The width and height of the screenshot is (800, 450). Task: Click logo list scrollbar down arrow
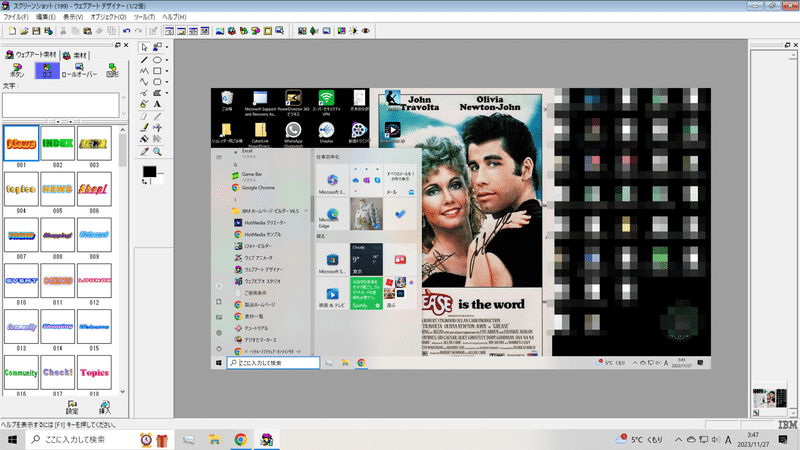(122, 391)
